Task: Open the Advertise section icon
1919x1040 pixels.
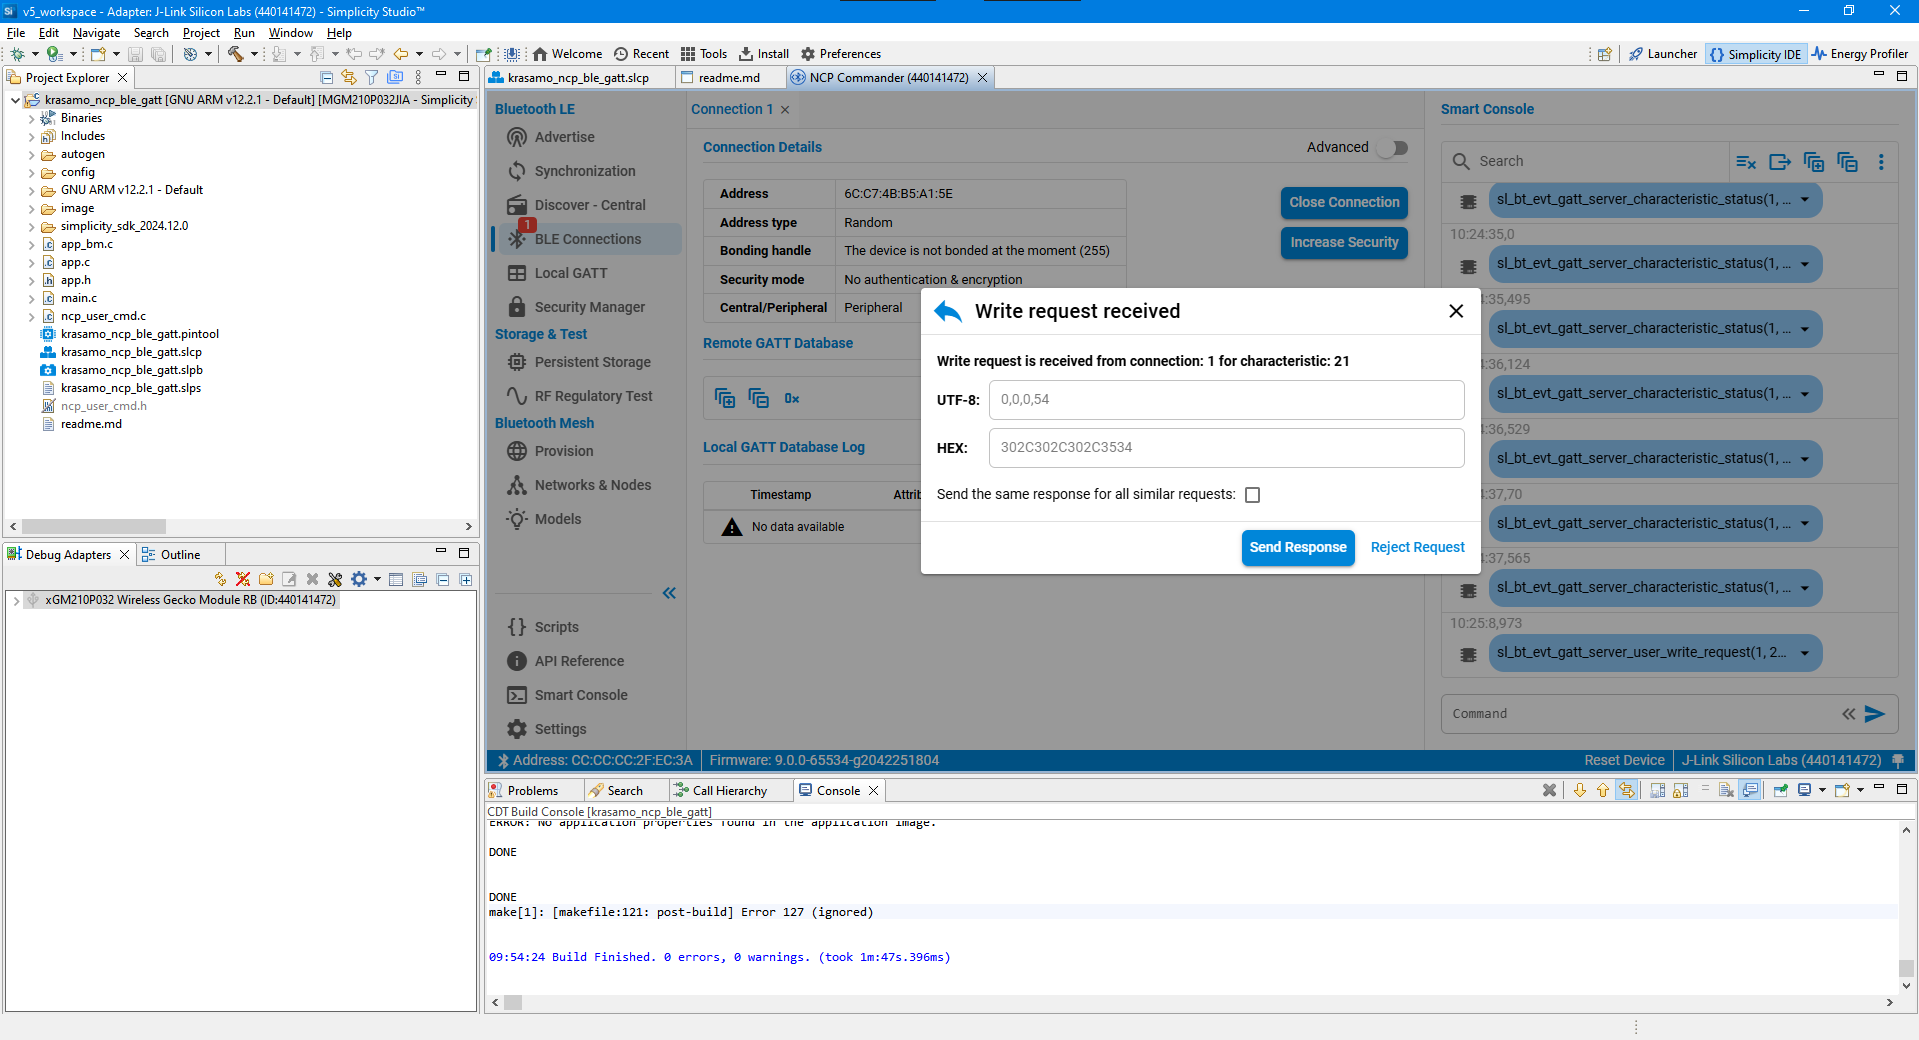Action: 517,137
